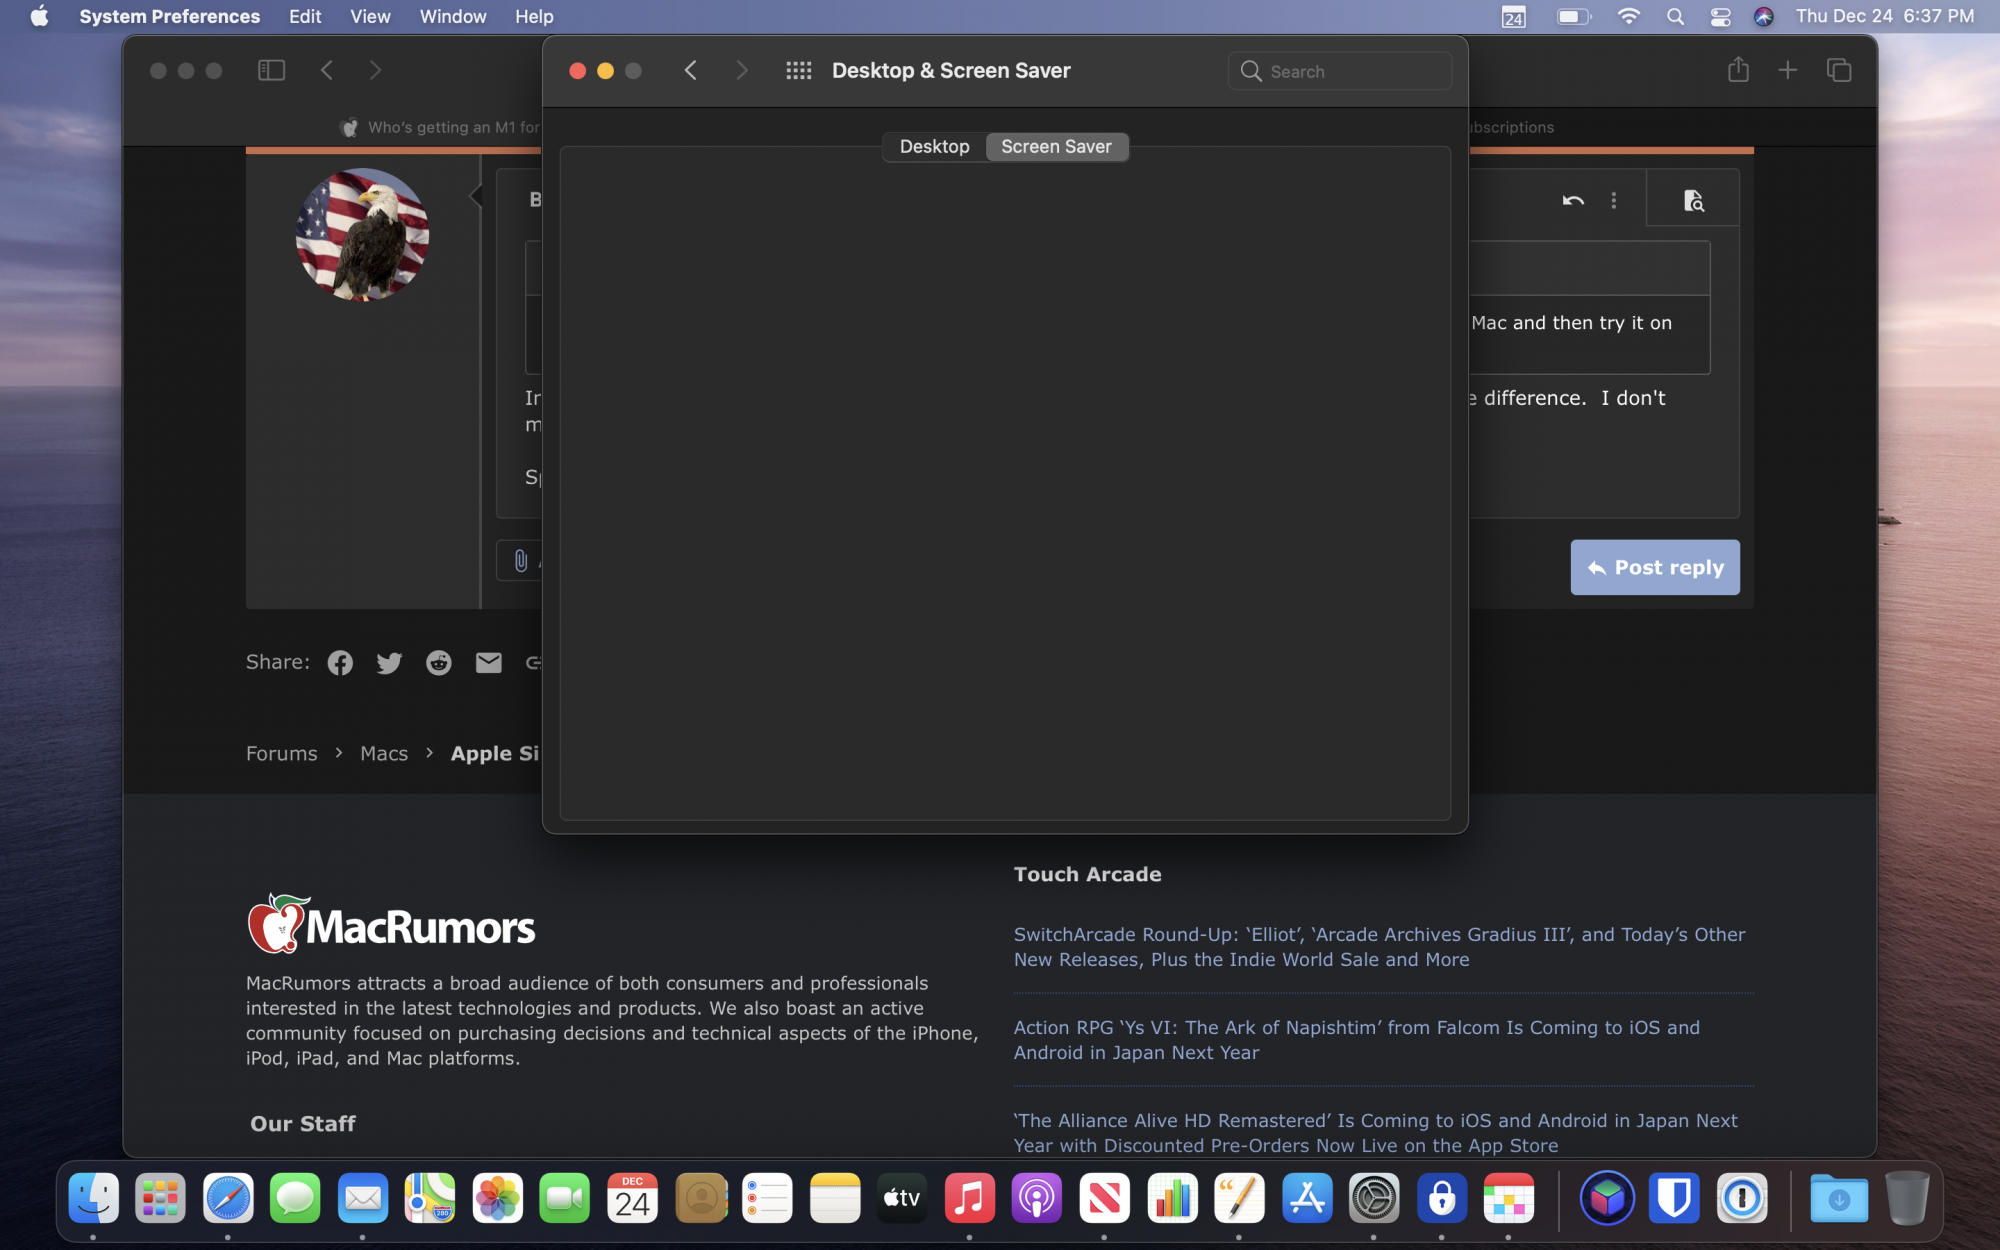The width and height of the screenshot is (2000, 1250).
Task: Open Control Center in menu bar
Action: (1720, 16)
